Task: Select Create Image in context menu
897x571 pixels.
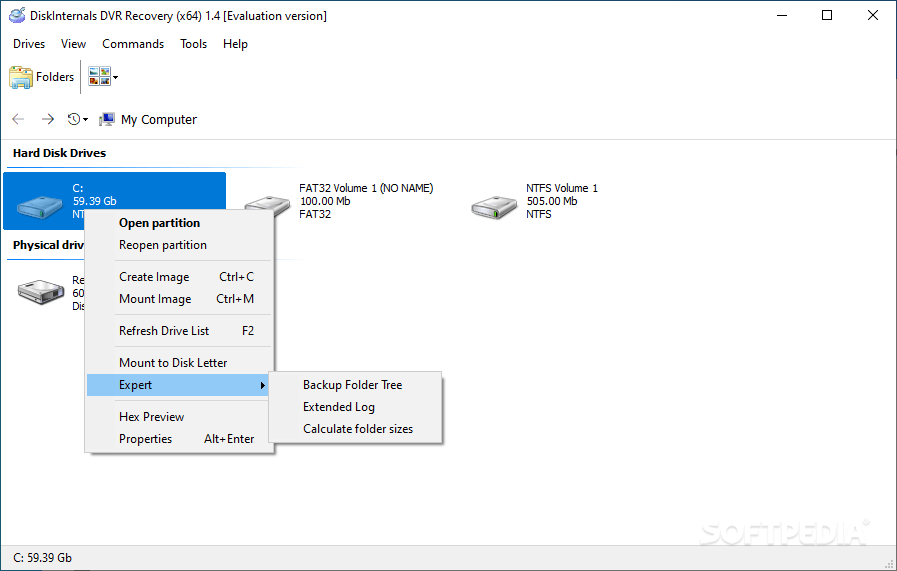Action: tap(179, 277)
